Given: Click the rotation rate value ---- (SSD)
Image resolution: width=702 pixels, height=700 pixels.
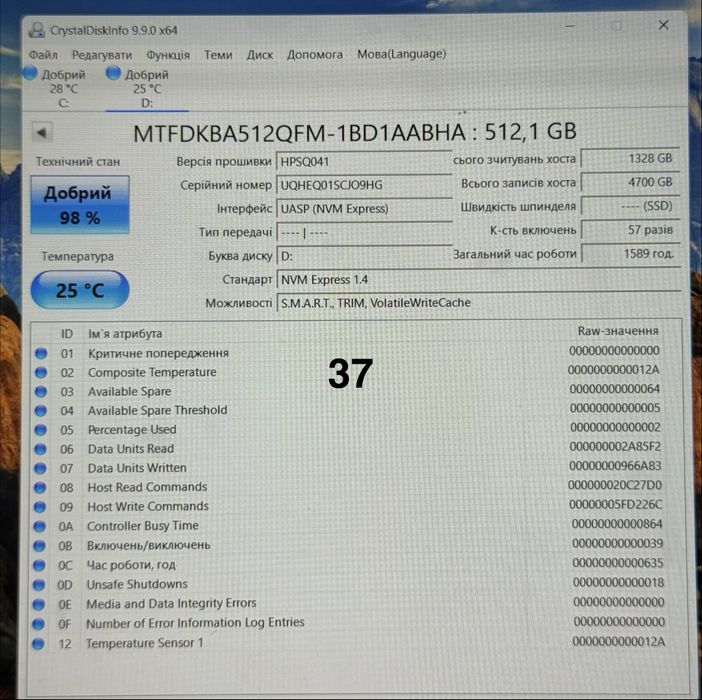Looking at the screenshot, I should 630,206.
